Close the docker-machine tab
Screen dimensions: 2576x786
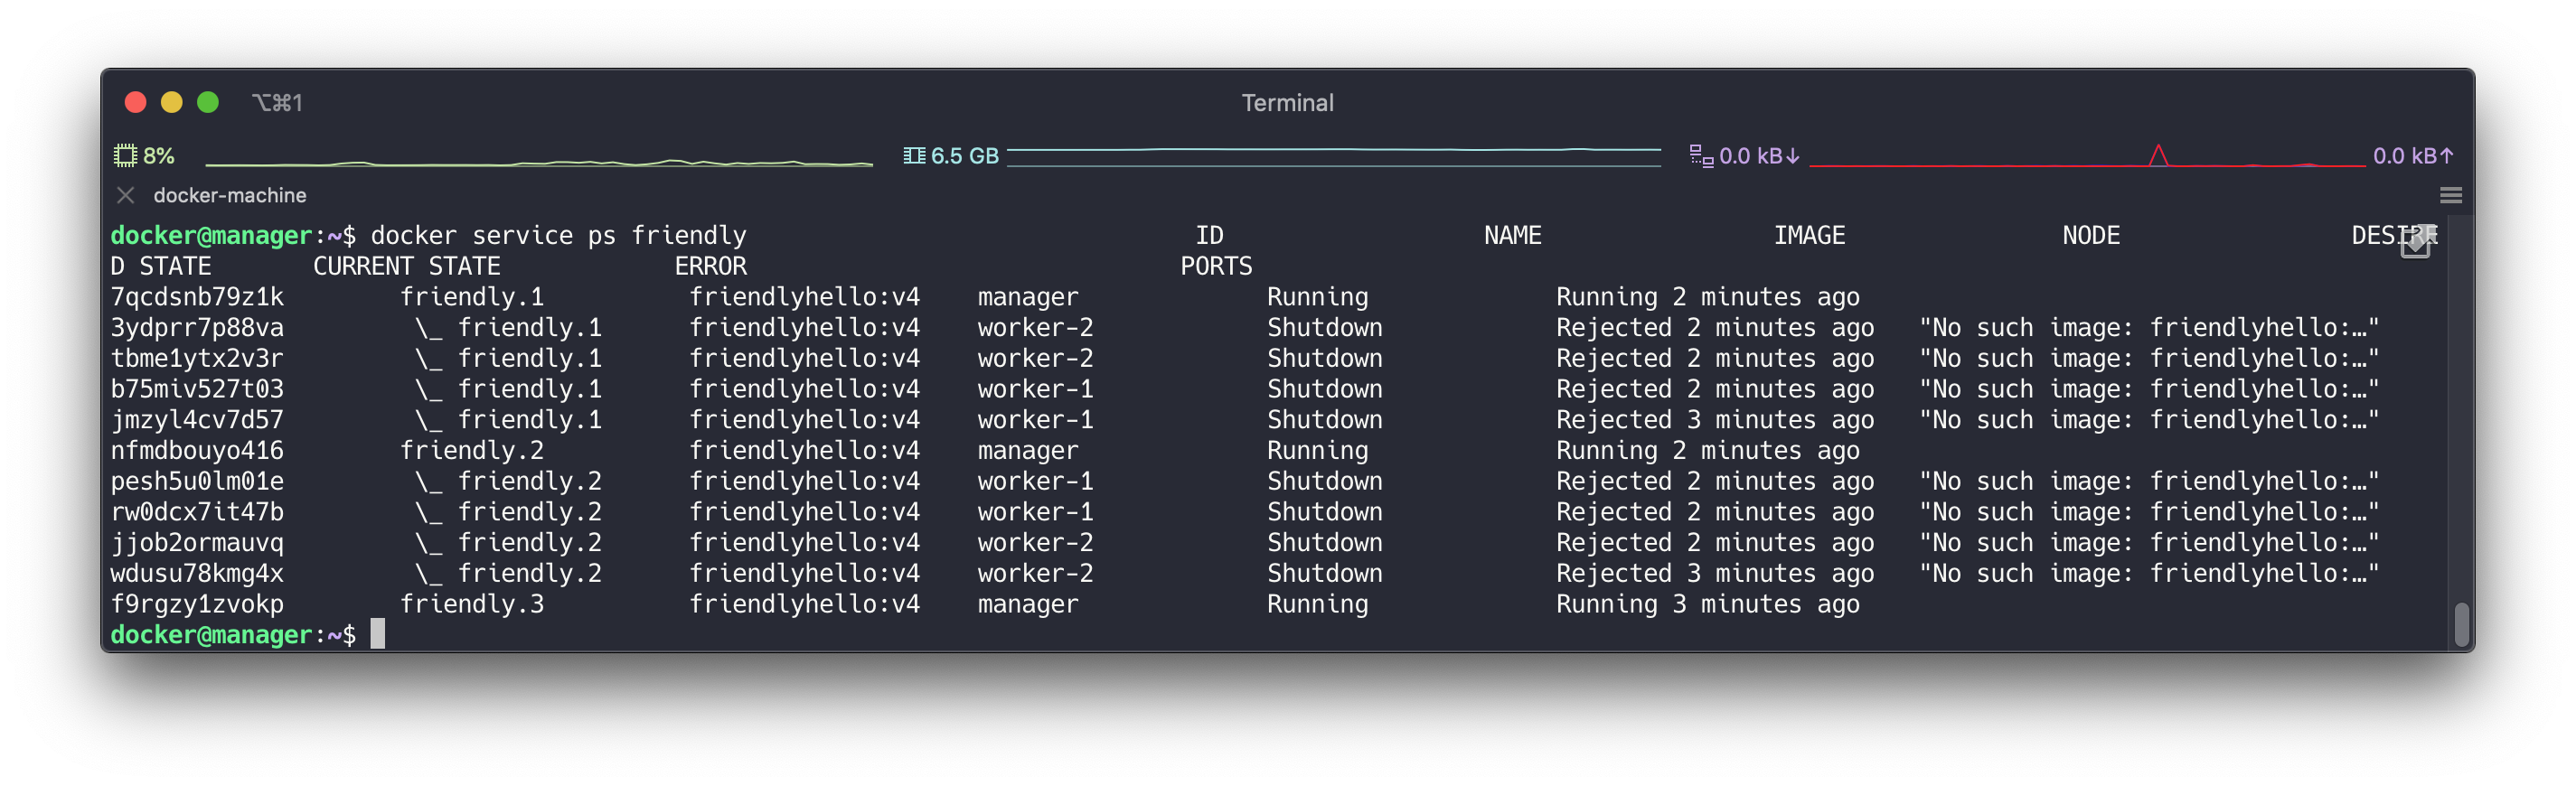point(126,195)
